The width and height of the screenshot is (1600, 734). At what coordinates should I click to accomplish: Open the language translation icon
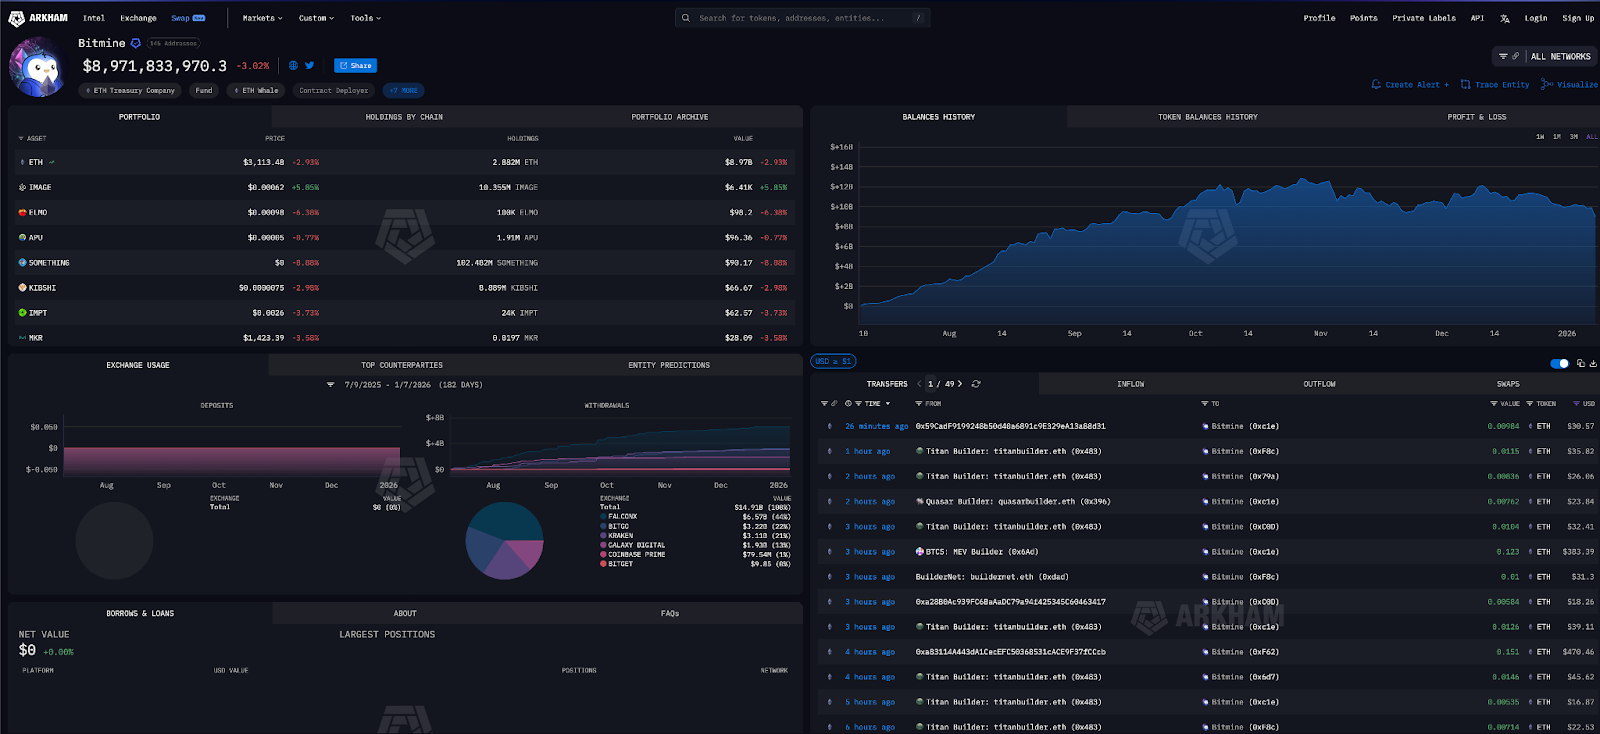(x=1504, y=18)
